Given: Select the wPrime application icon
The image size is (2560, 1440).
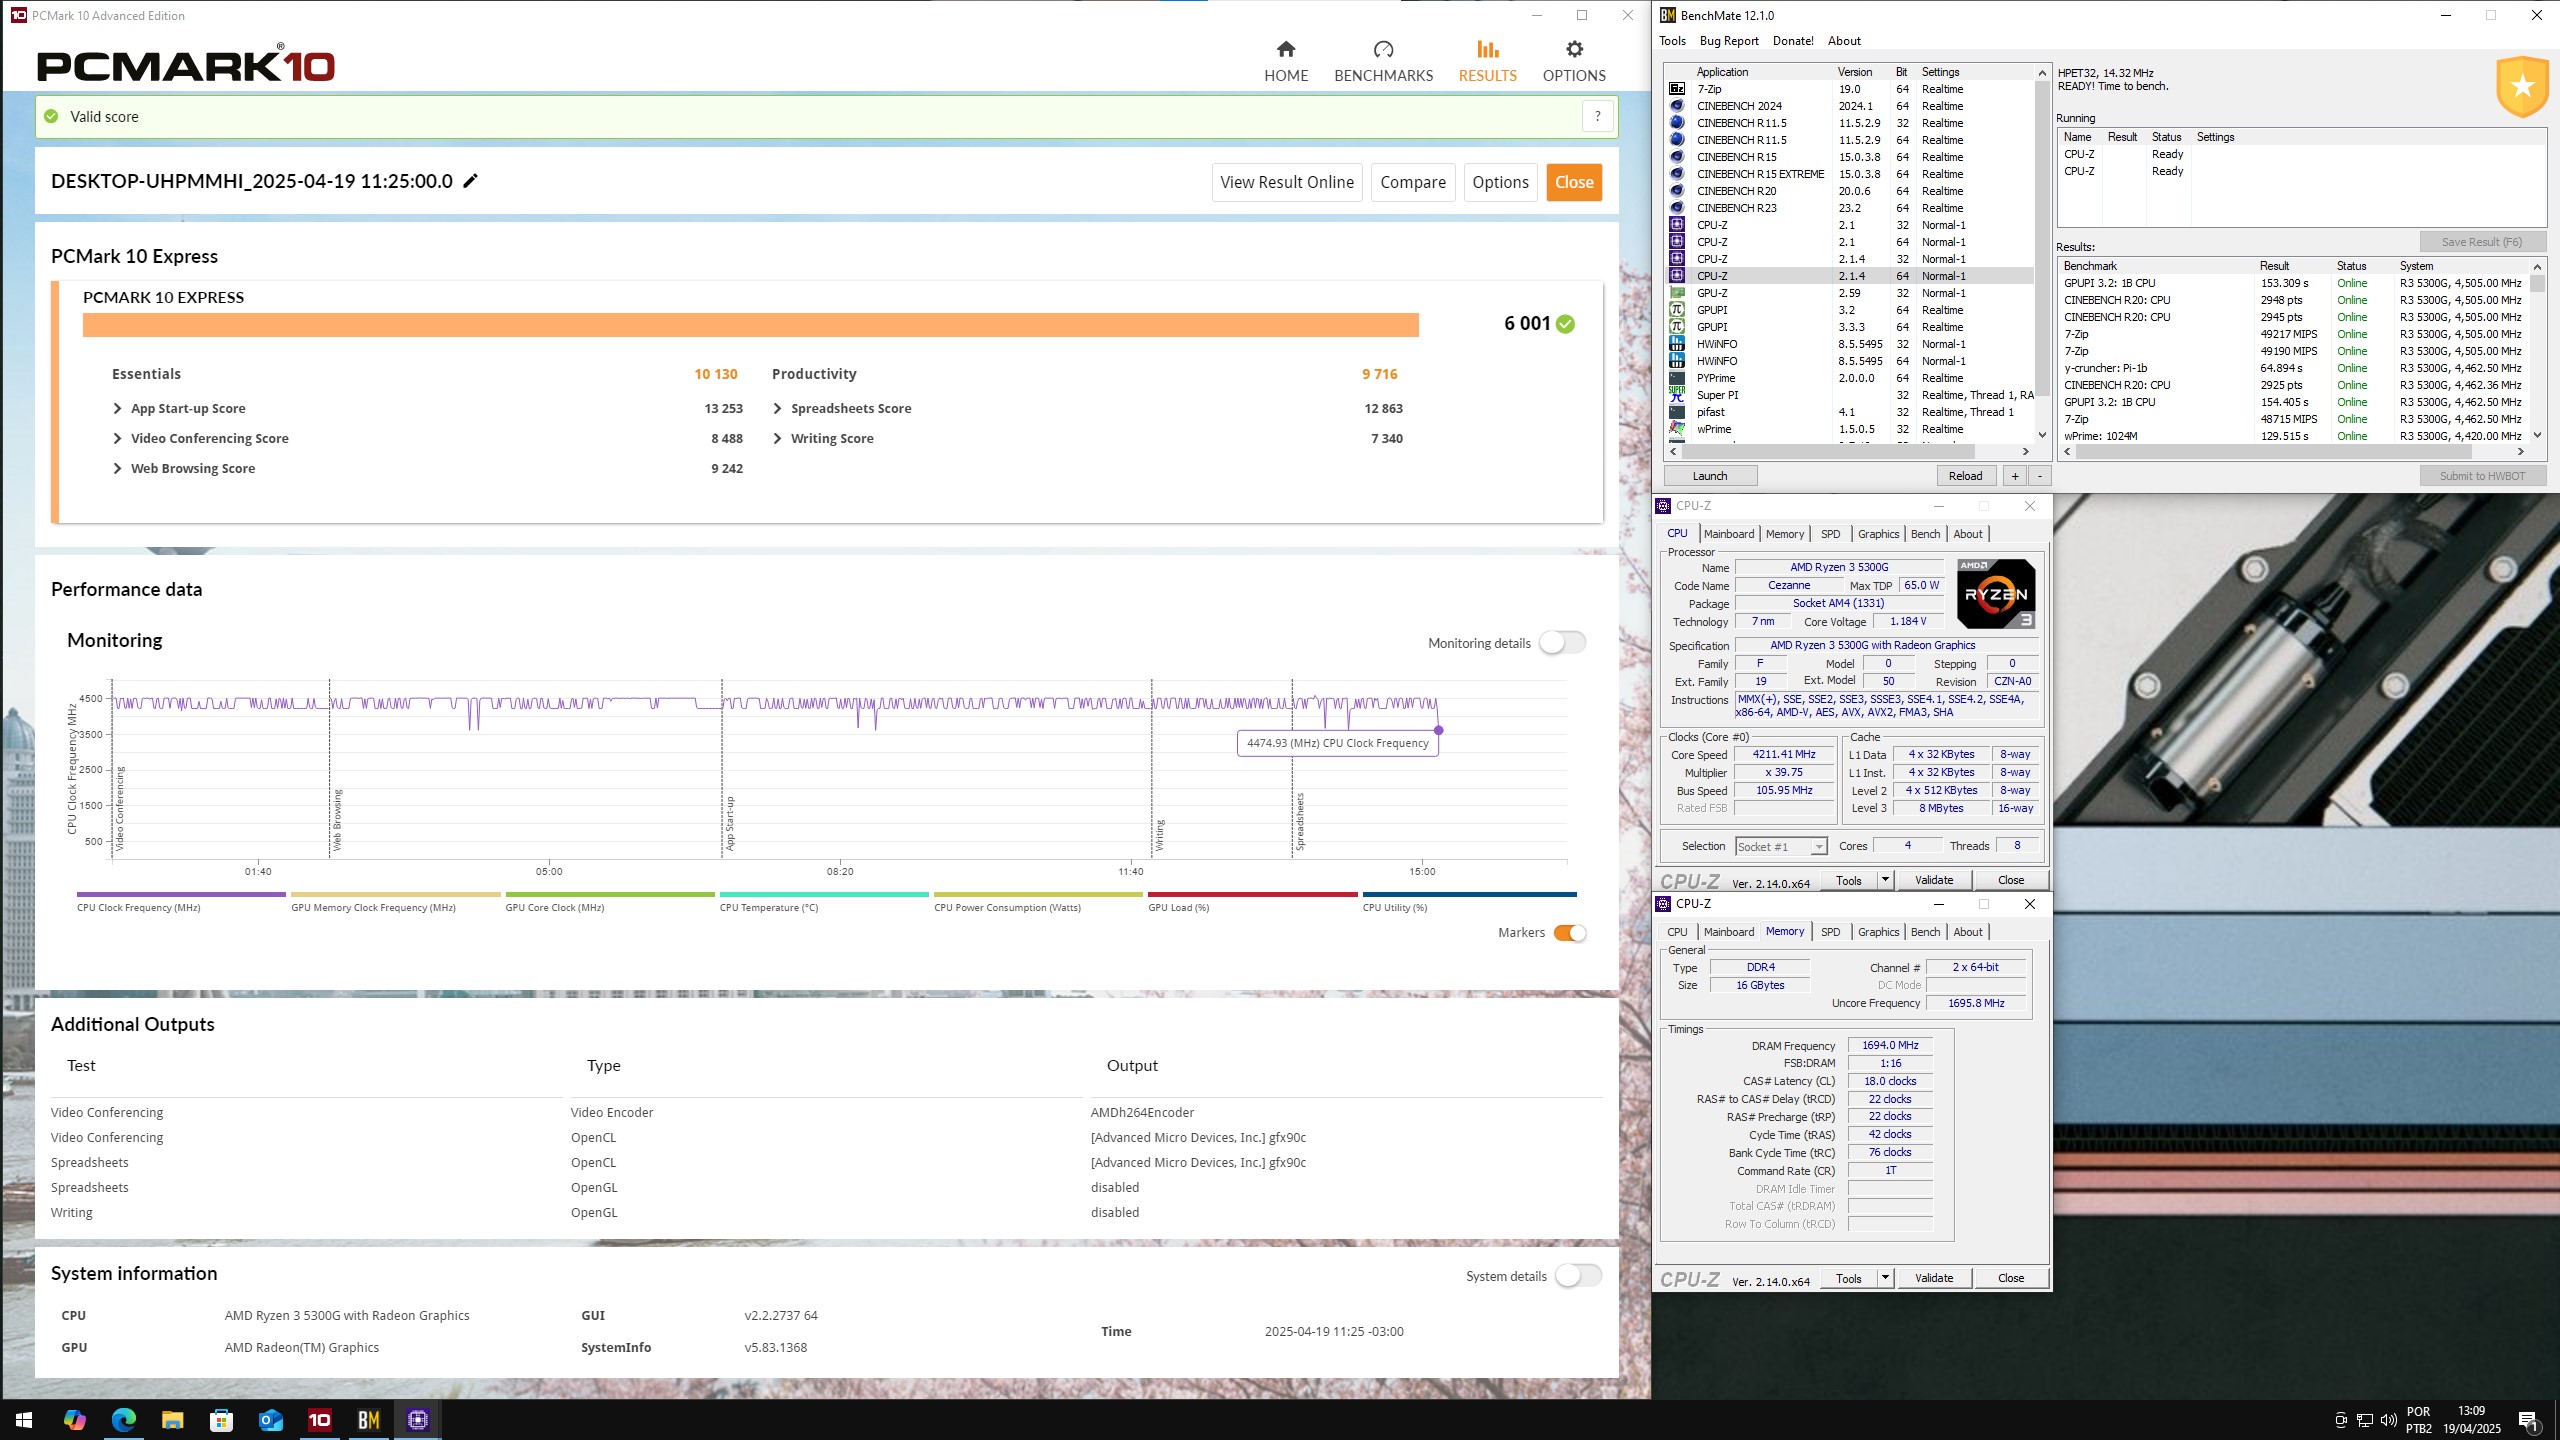Looking at the screenshot, I should [x=1677, y=429].
